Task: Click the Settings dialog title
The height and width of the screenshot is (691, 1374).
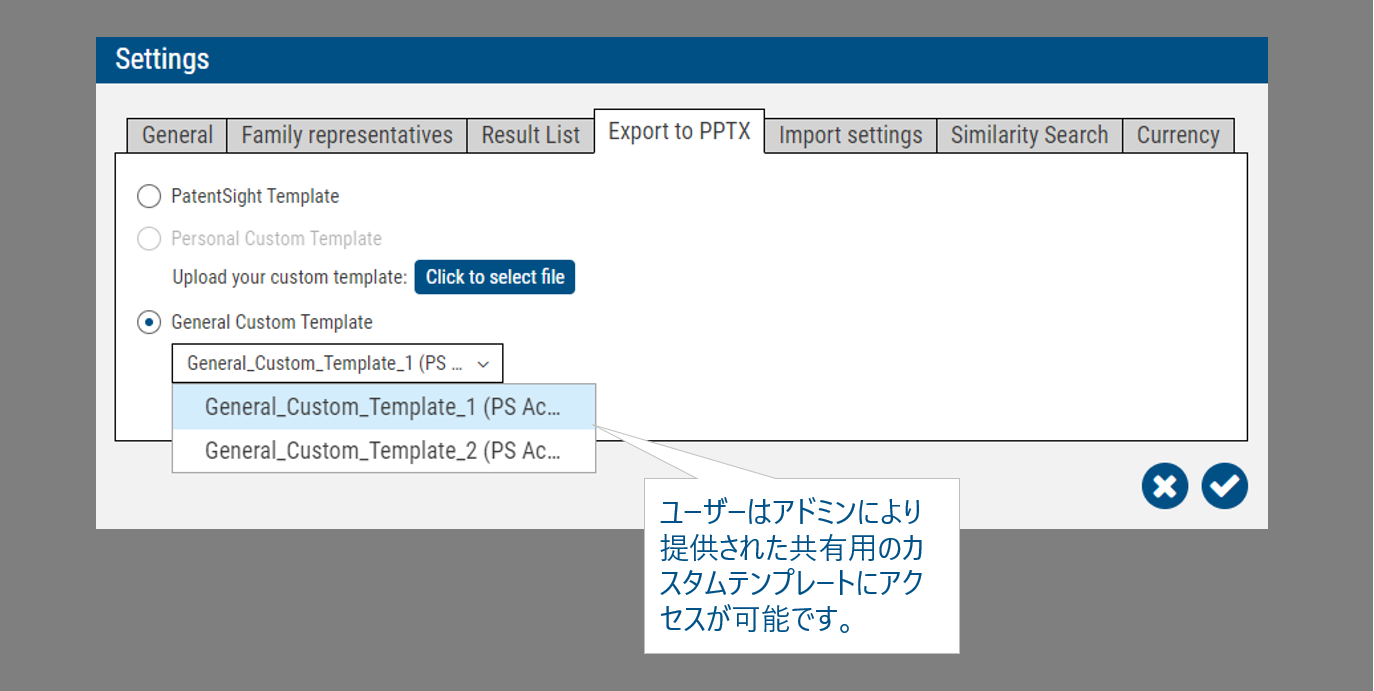Action: point(162,59)
